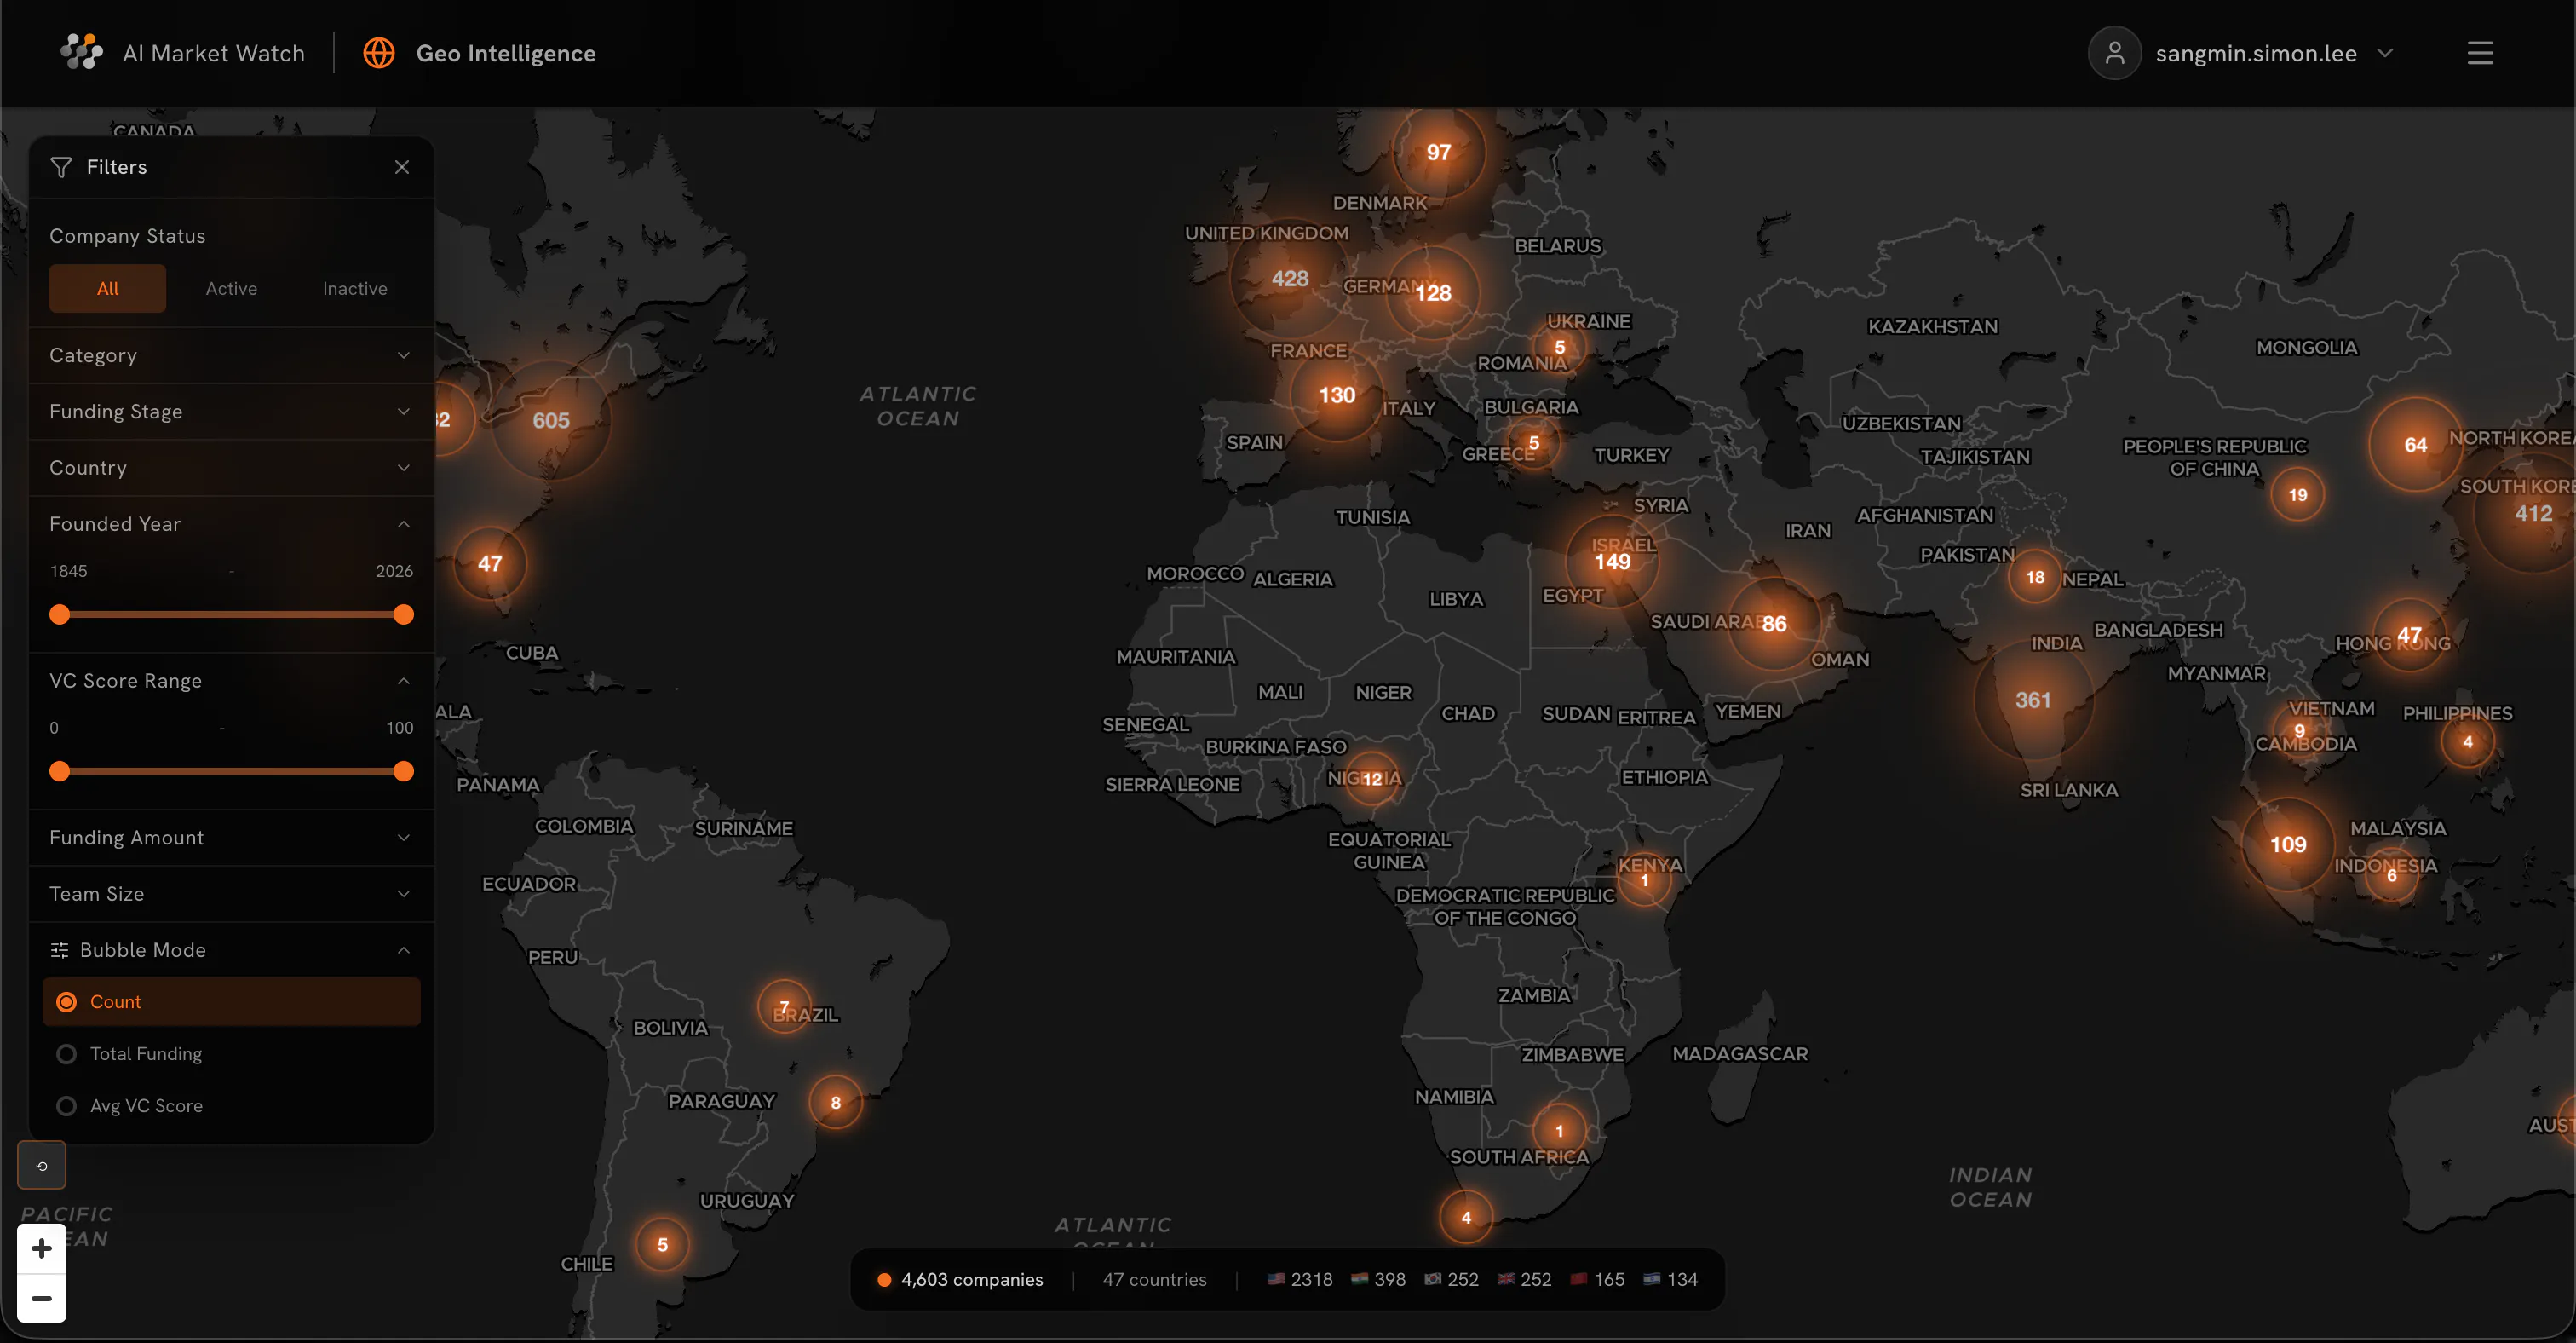Click the VC Score maximum slider handle
The image size is (2576, 1343).
coord(403,771)
